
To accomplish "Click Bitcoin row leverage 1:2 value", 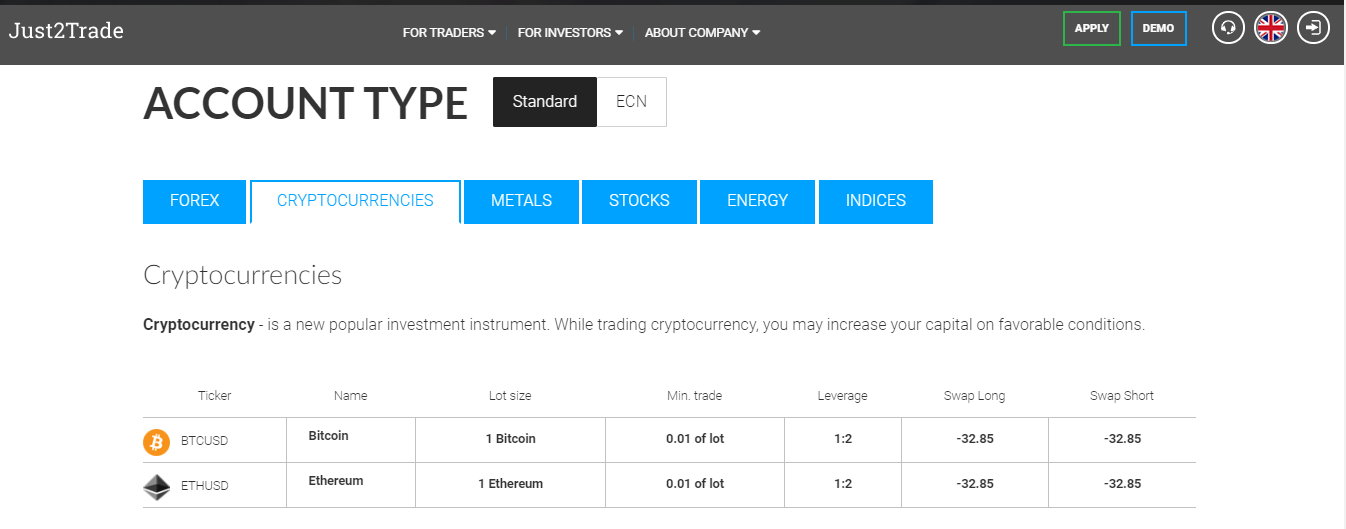I will (843, 439).
